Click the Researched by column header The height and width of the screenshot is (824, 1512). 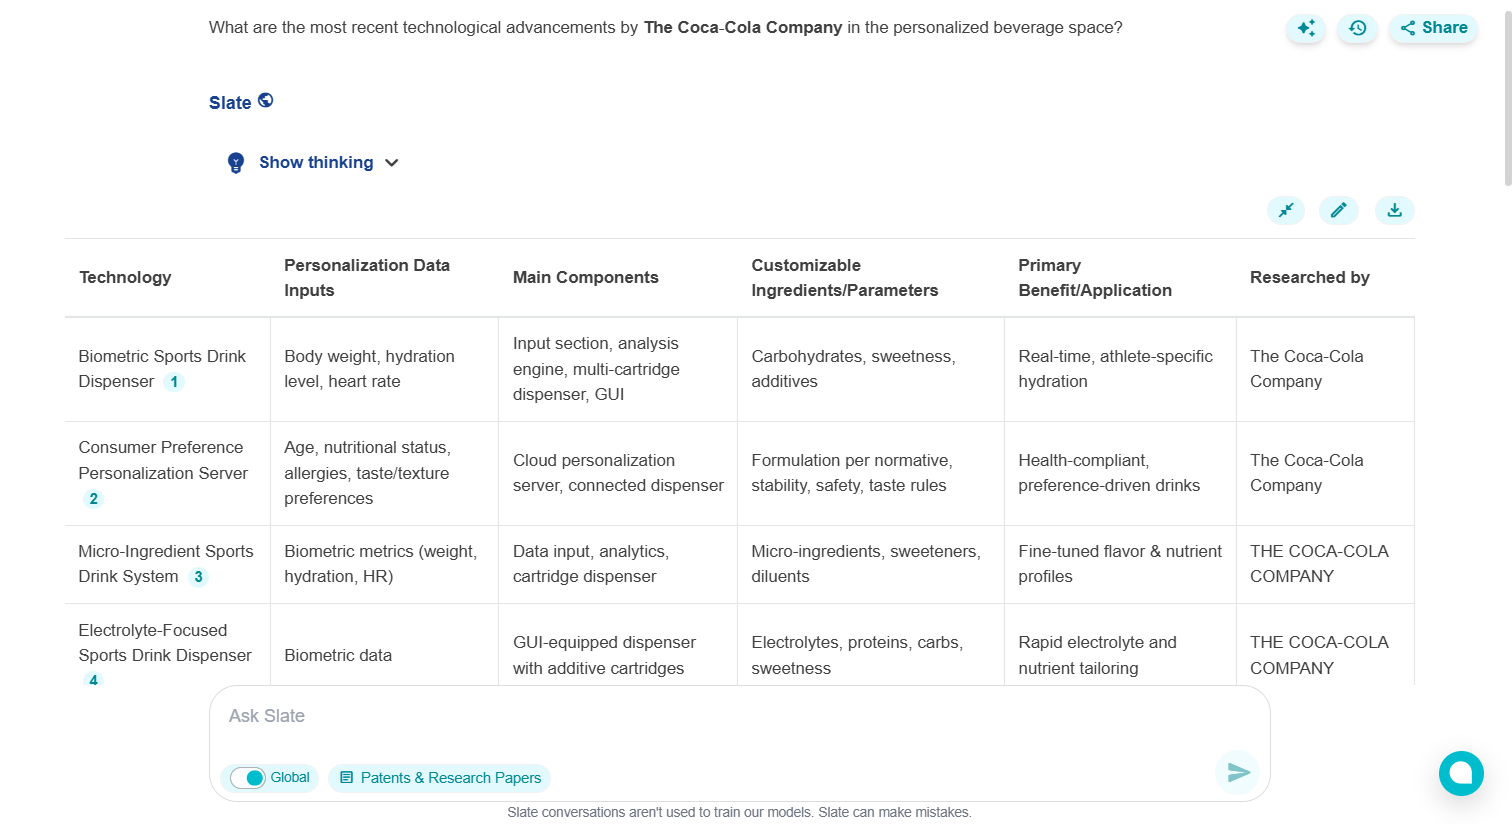pyautogui.click(x=1310, y=277)
